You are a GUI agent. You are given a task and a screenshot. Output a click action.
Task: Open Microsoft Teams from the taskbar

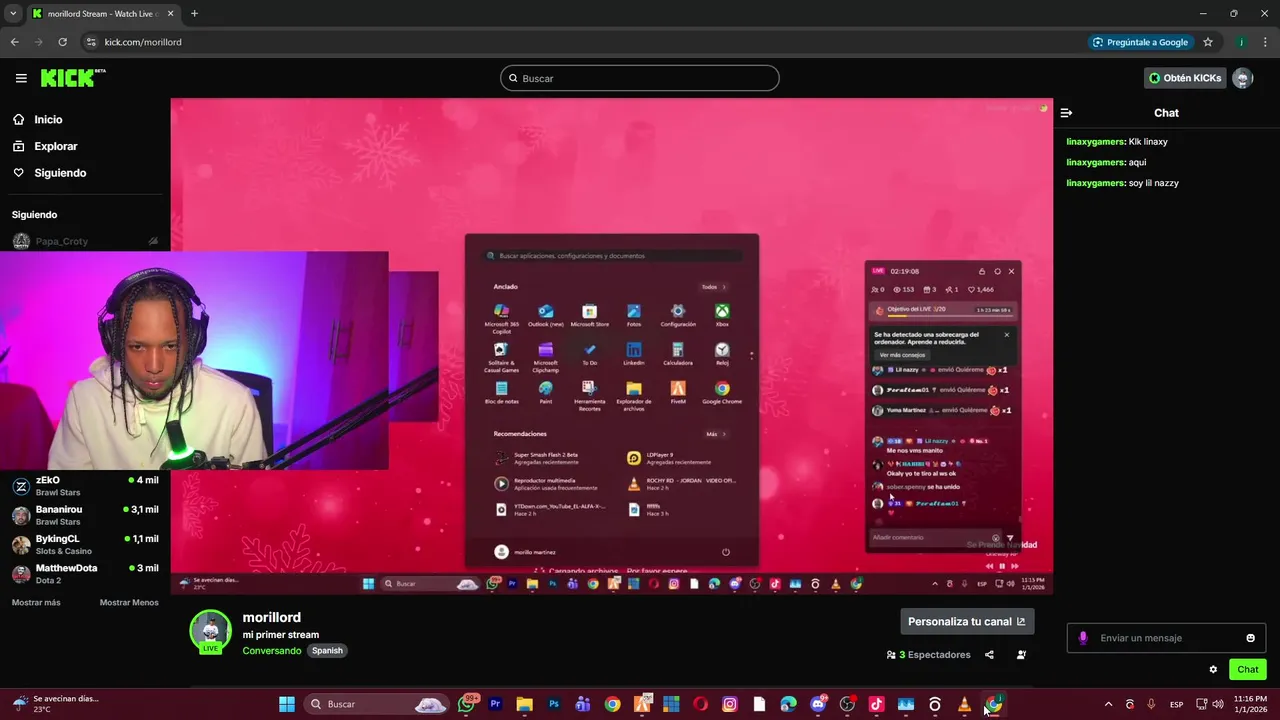[583, 704]
